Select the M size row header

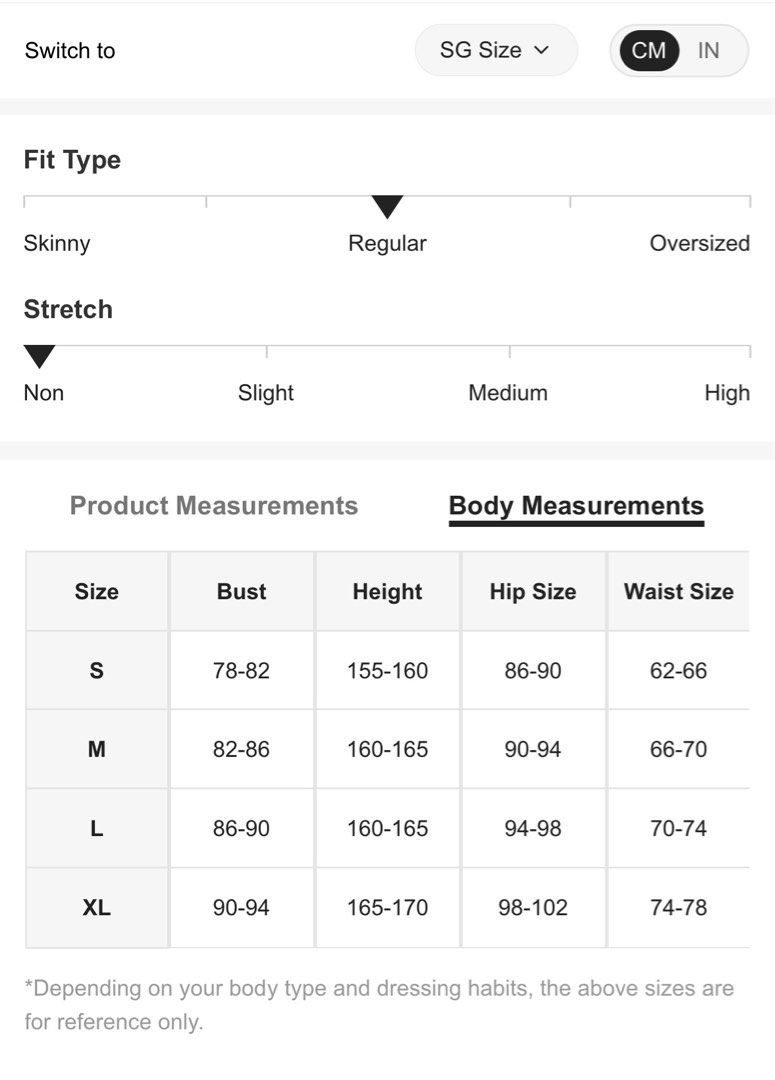point(96,749)
